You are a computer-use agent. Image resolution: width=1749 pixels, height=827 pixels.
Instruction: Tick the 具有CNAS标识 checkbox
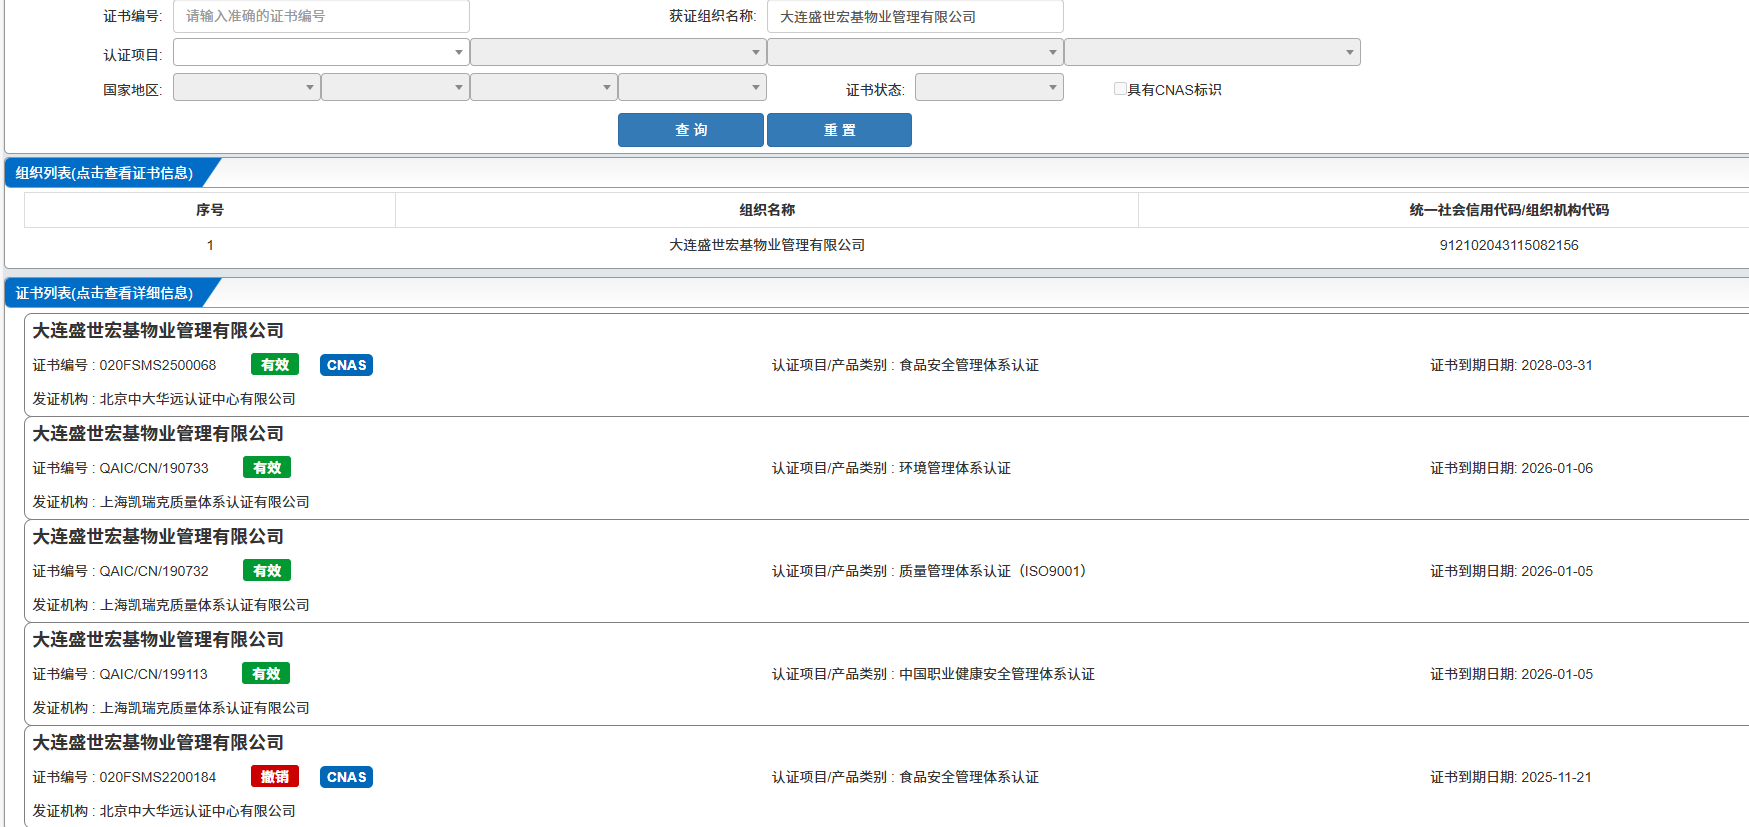pos(1120,89)
